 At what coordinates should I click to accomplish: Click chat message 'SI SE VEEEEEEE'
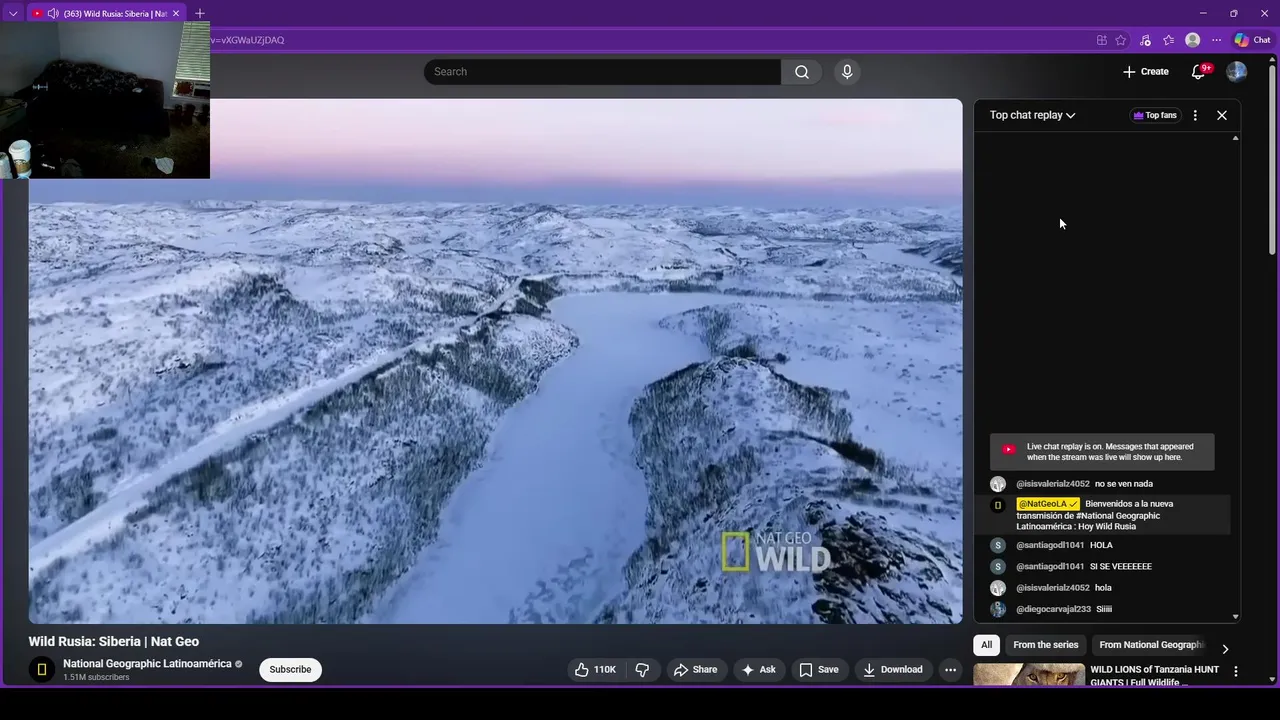pyautogui.click(x=1121, y=567)
